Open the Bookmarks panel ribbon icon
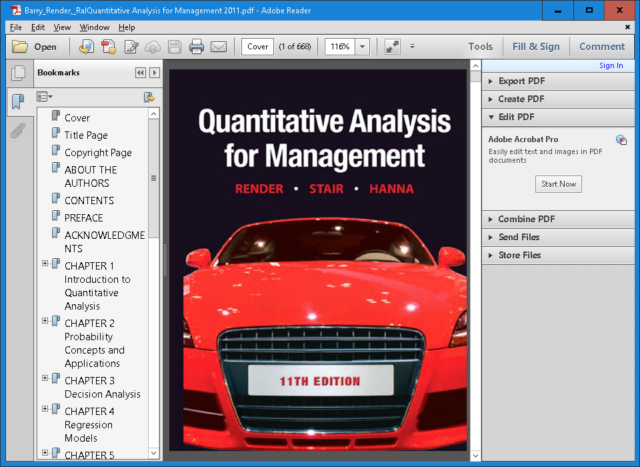The width and height of the screenshot is (640, 467). click(x=18, y=101)
